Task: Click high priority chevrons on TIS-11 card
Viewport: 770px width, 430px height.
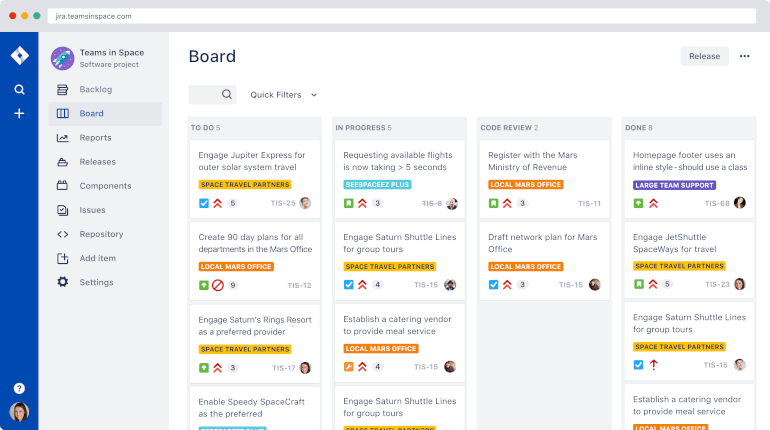Action: click(507, 203)
